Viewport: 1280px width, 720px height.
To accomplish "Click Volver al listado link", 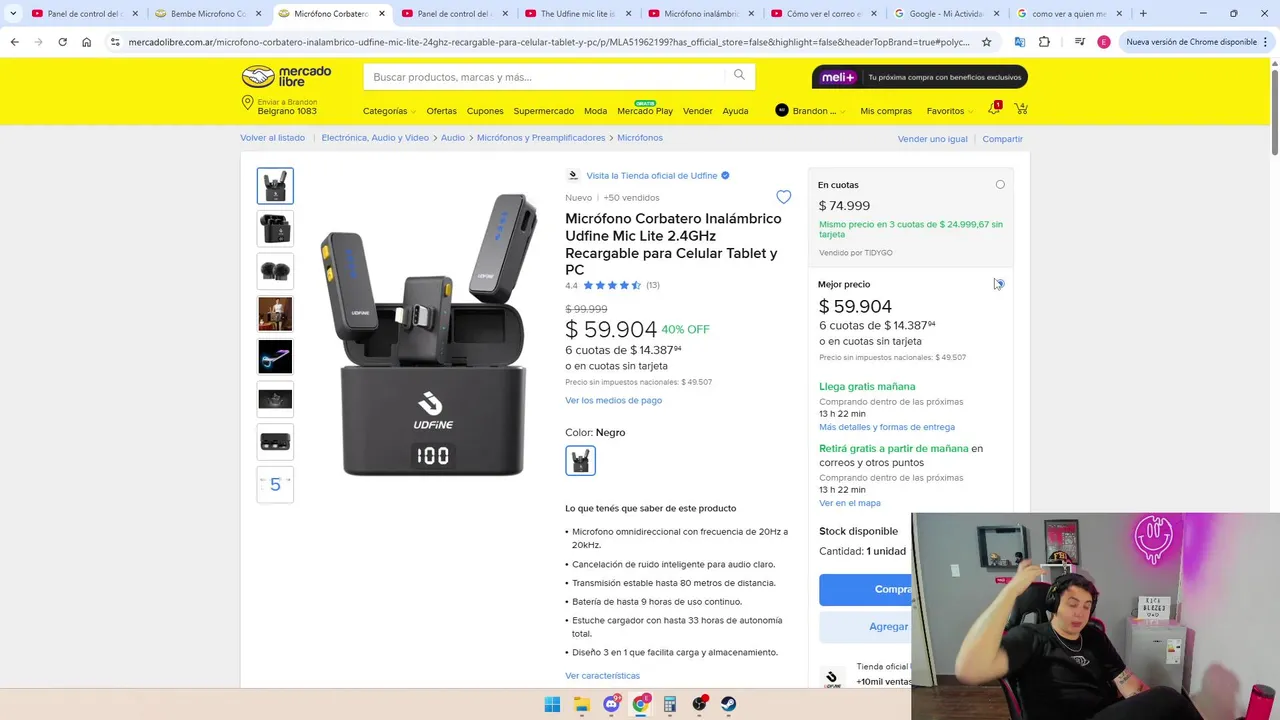I will [x=272, y=138].
